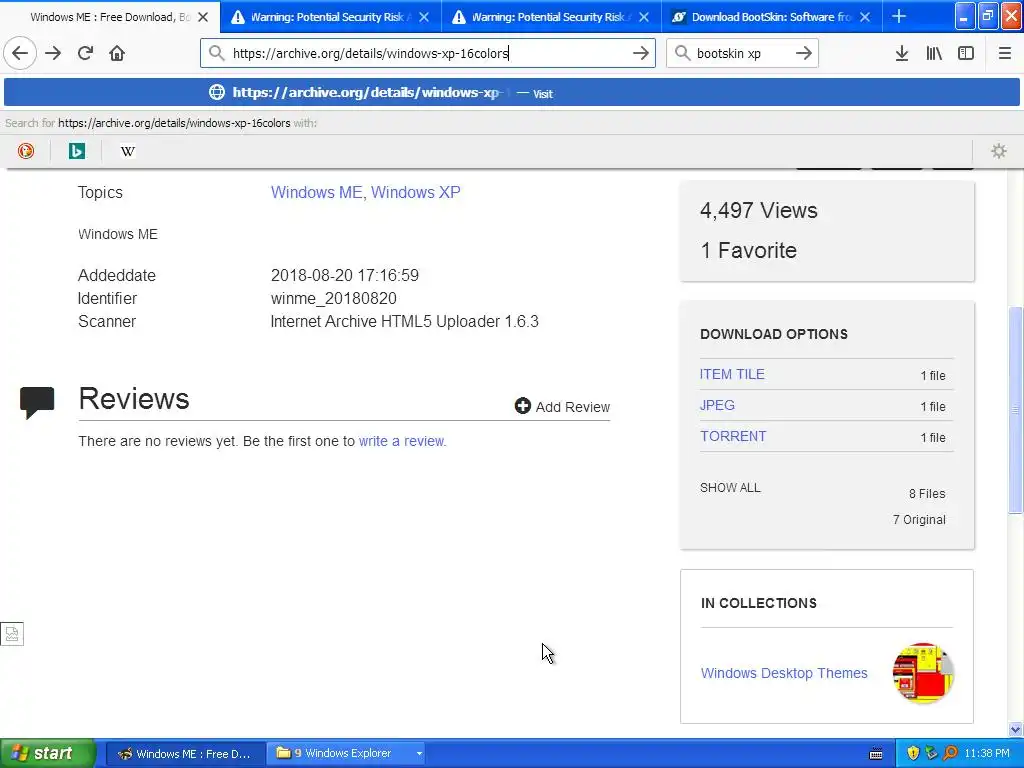
Task: Click SHOW ALL download options
Action: tap(730, 488)
